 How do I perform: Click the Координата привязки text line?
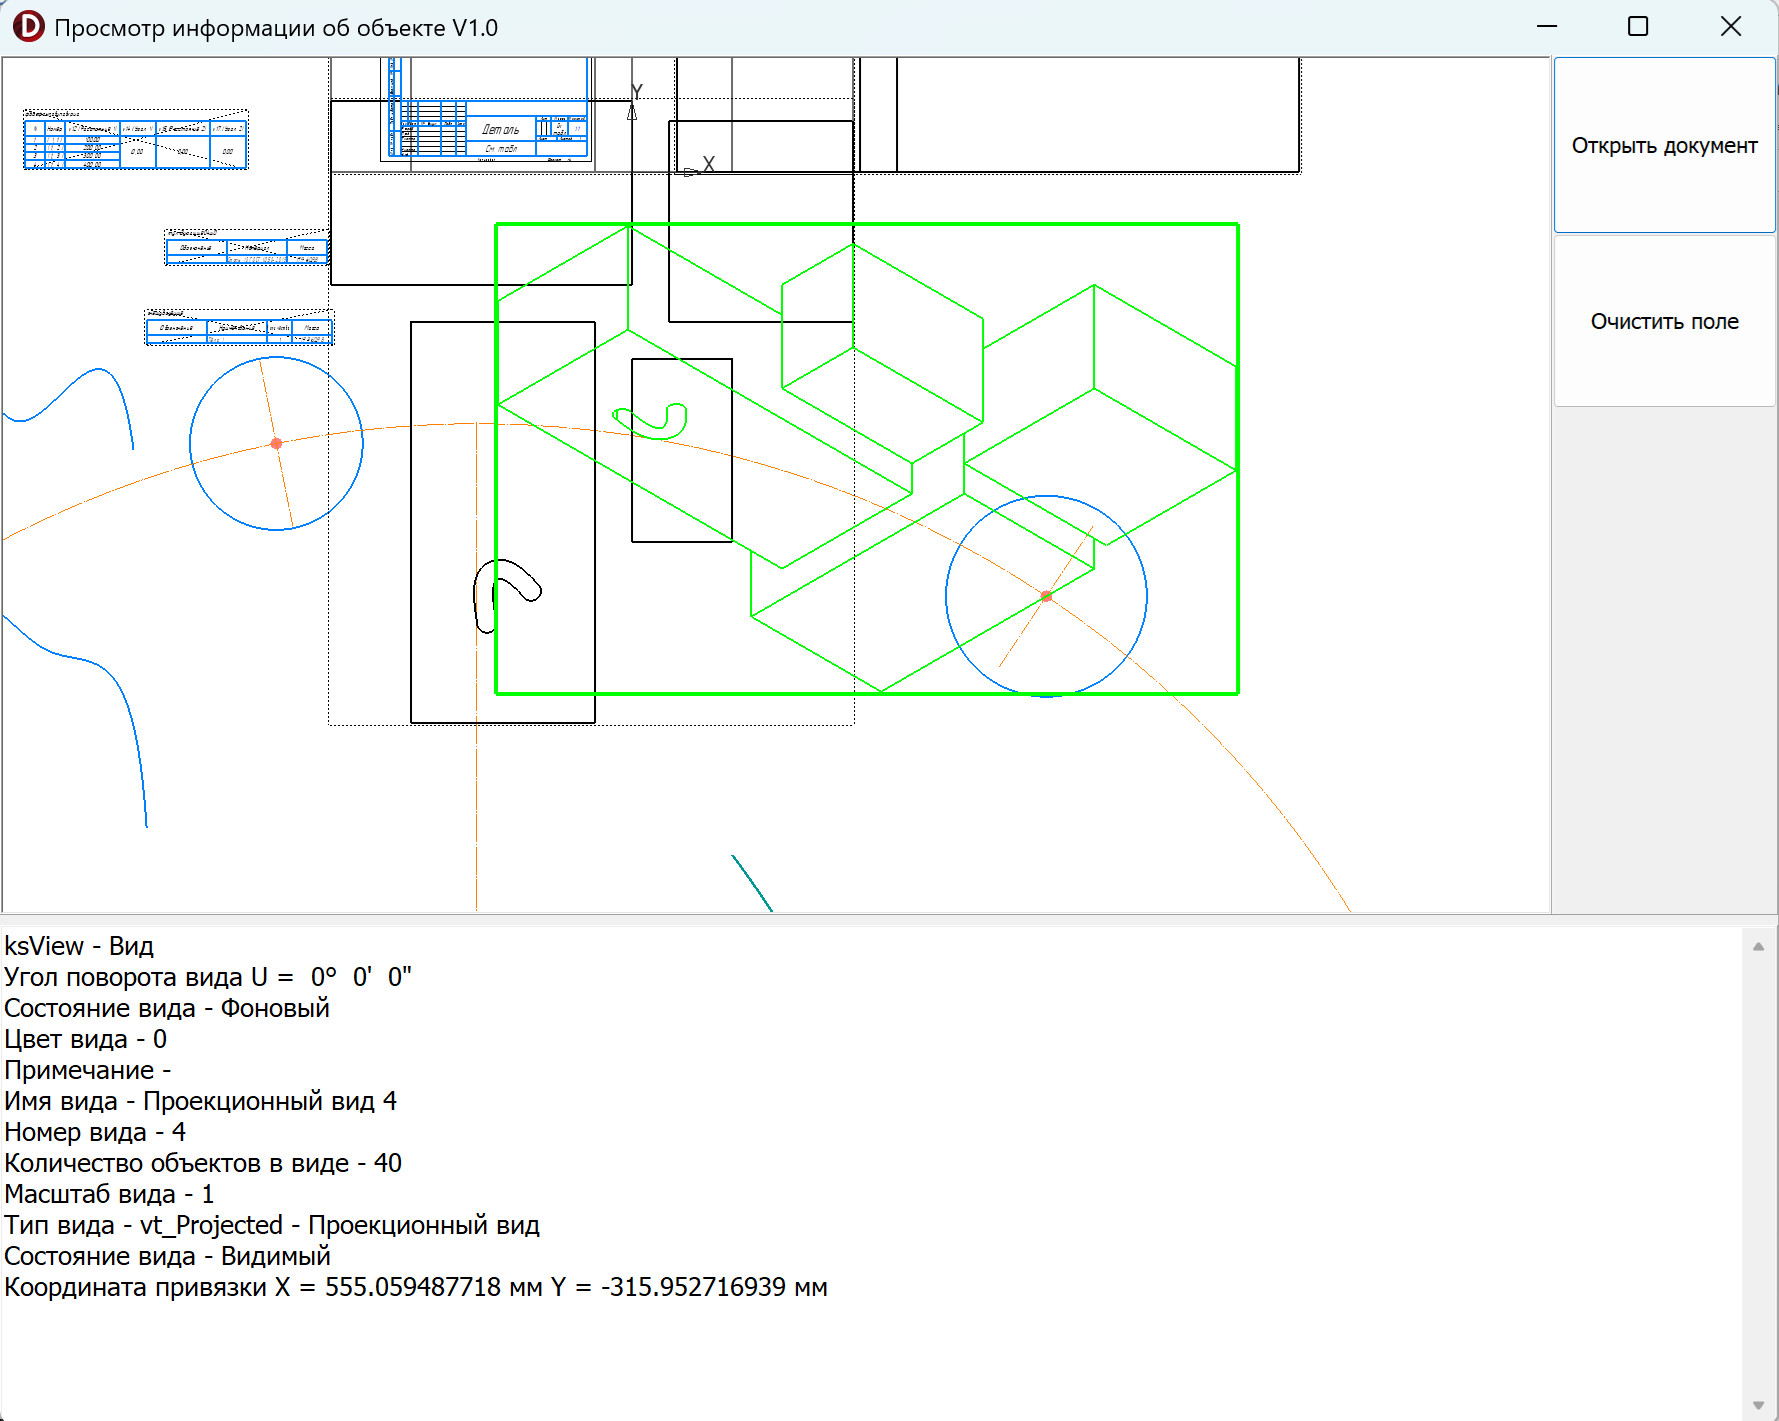tap(416, 1287)
